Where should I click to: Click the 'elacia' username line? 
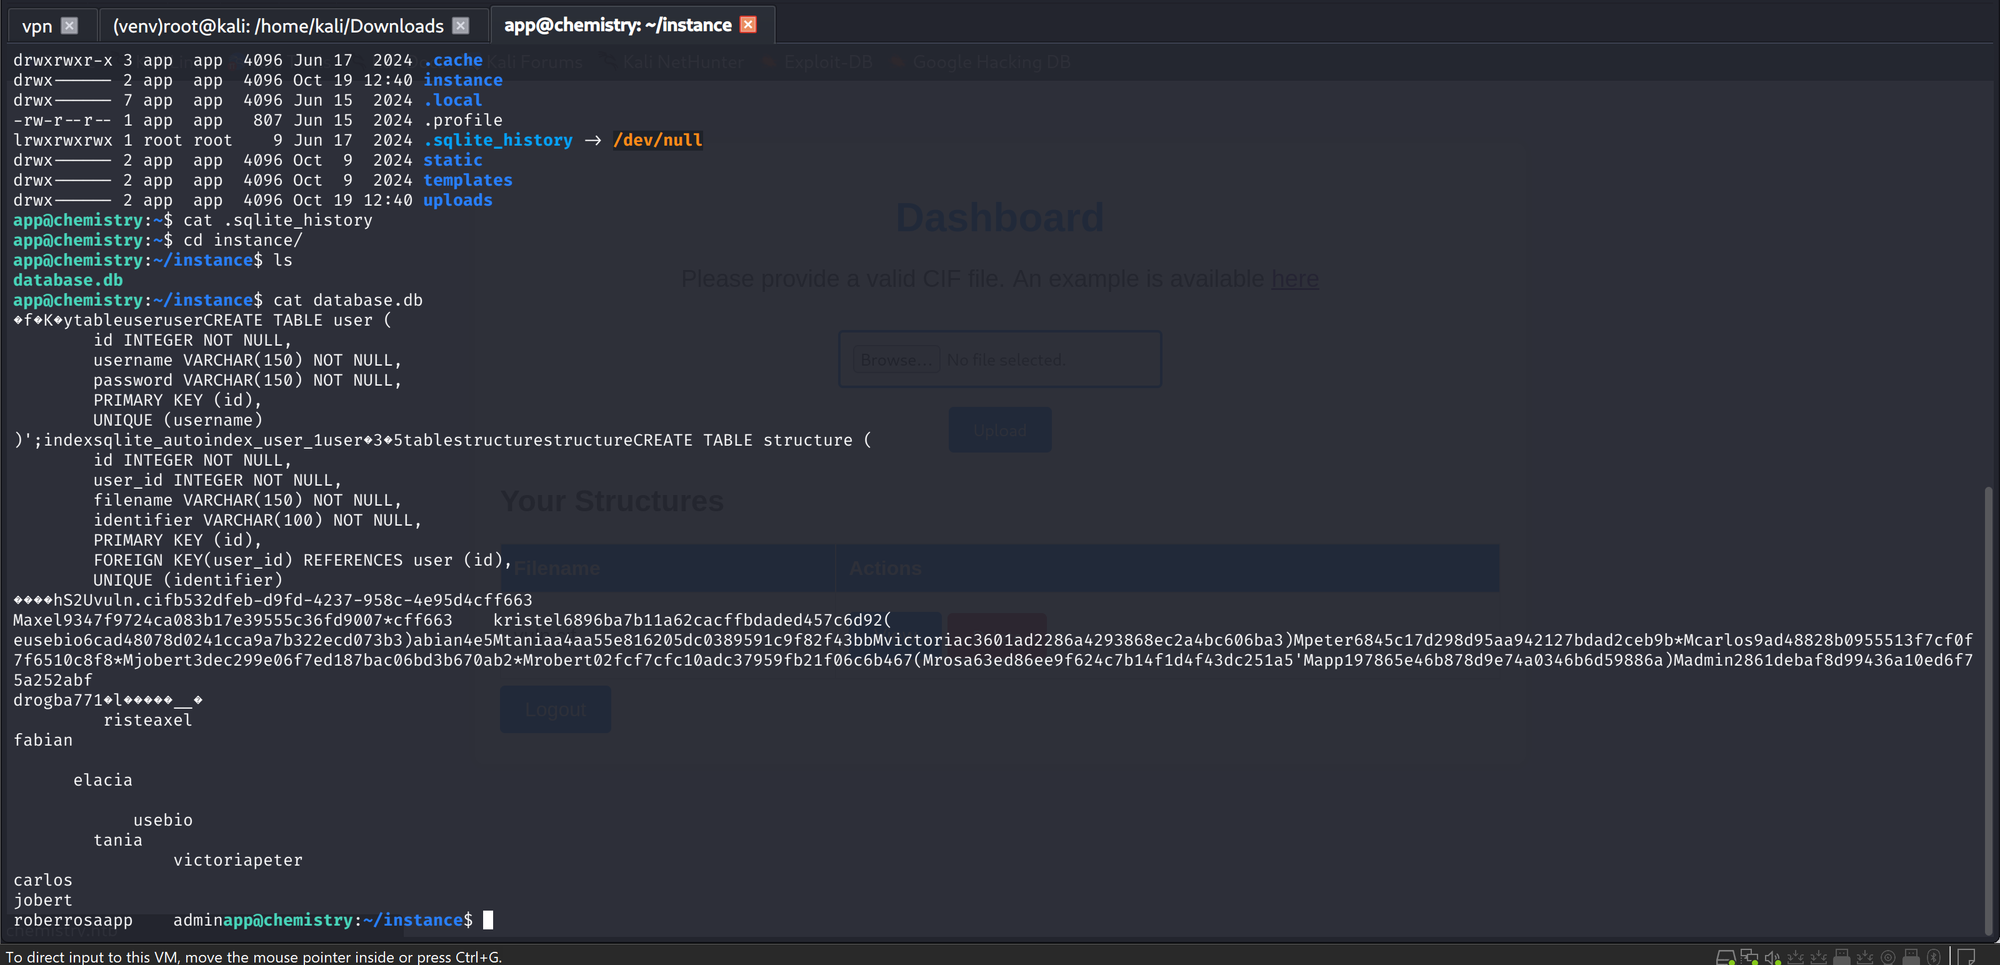click(x=103, y=780)
